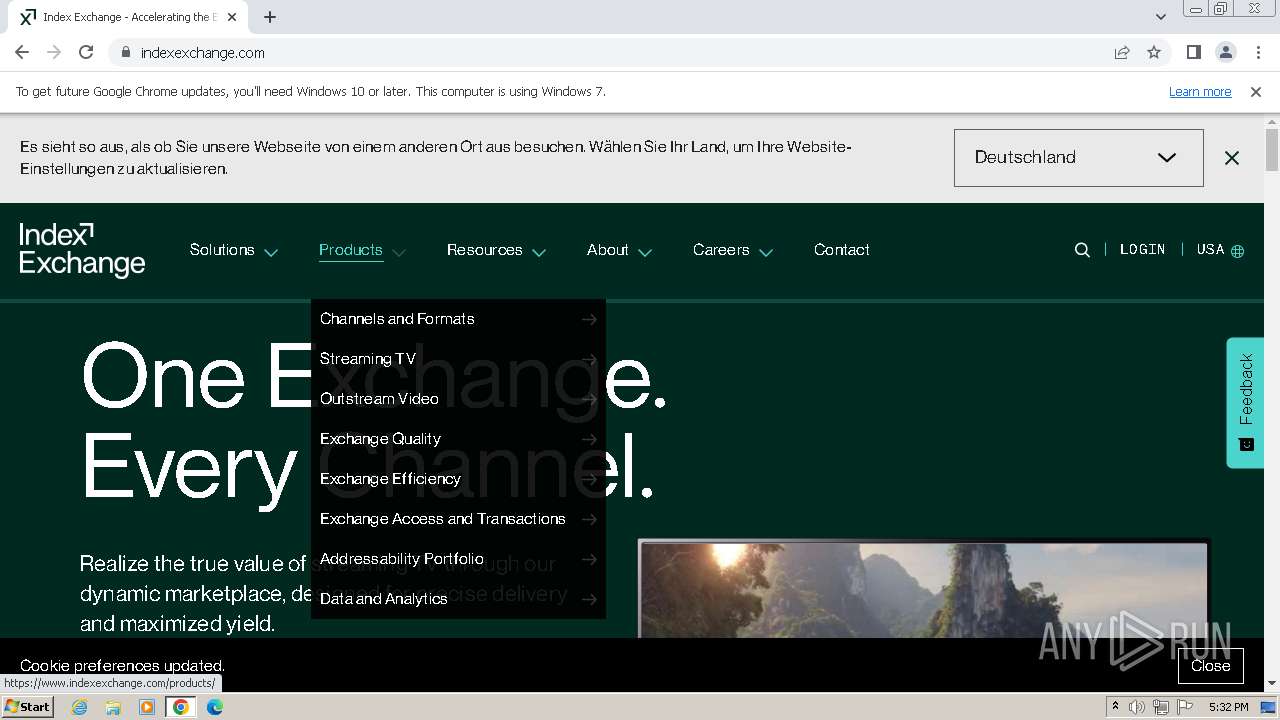Open a new tab with plus icon
The height and width of the screenshot is (720, 1280).
coord(270,17)
